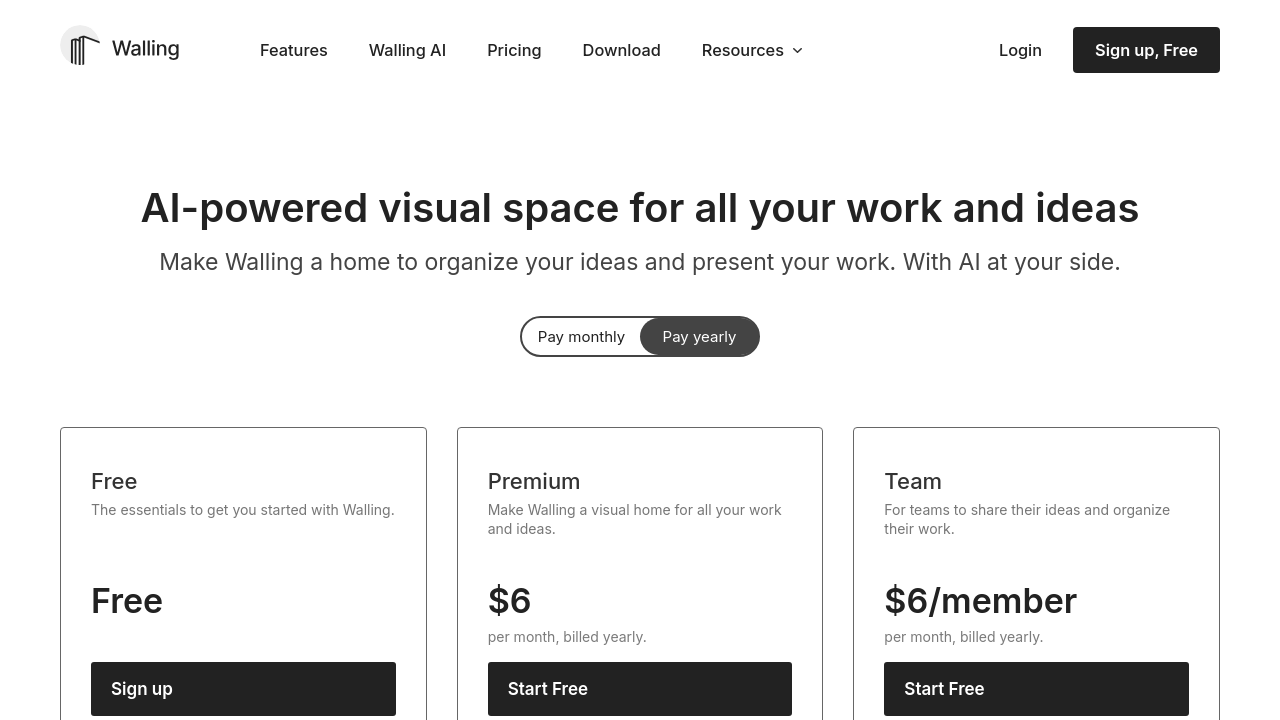Switch billing to Pay monthly
This screenshot has height=720, width=1280.
(581, 337)
